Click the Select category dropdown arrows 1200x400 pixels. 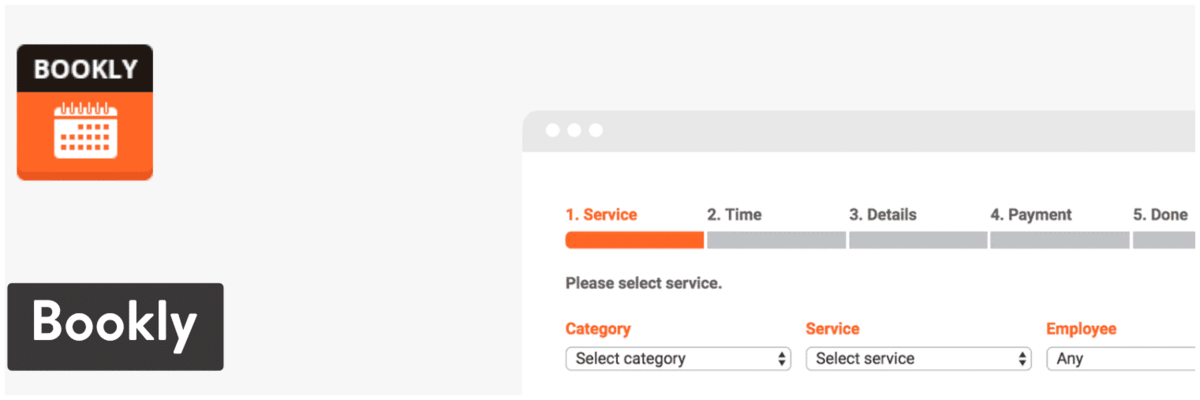(x=781, y=359)
